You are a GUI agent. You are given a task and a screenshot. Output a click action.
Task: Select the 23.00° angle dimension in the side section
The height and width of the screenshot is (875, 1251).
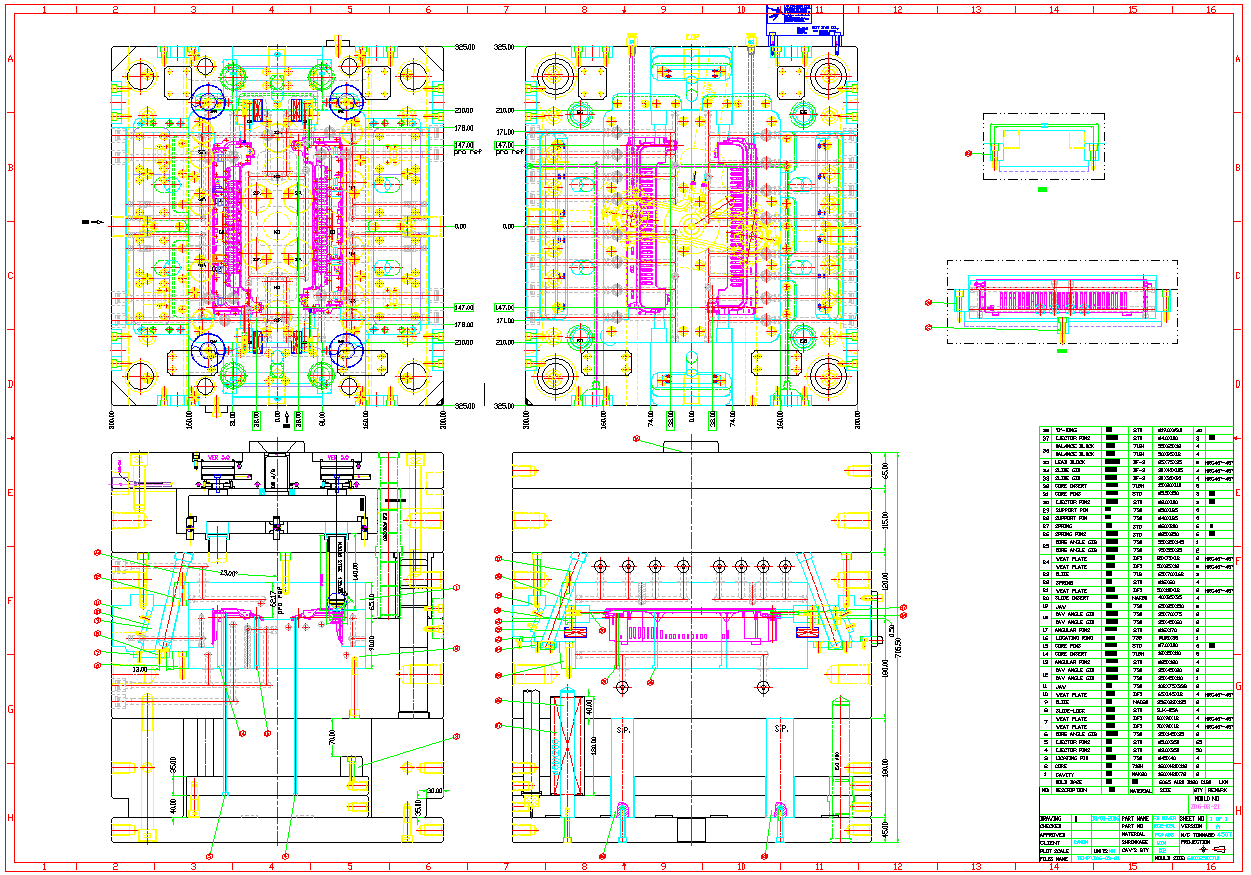coord(231,573)
